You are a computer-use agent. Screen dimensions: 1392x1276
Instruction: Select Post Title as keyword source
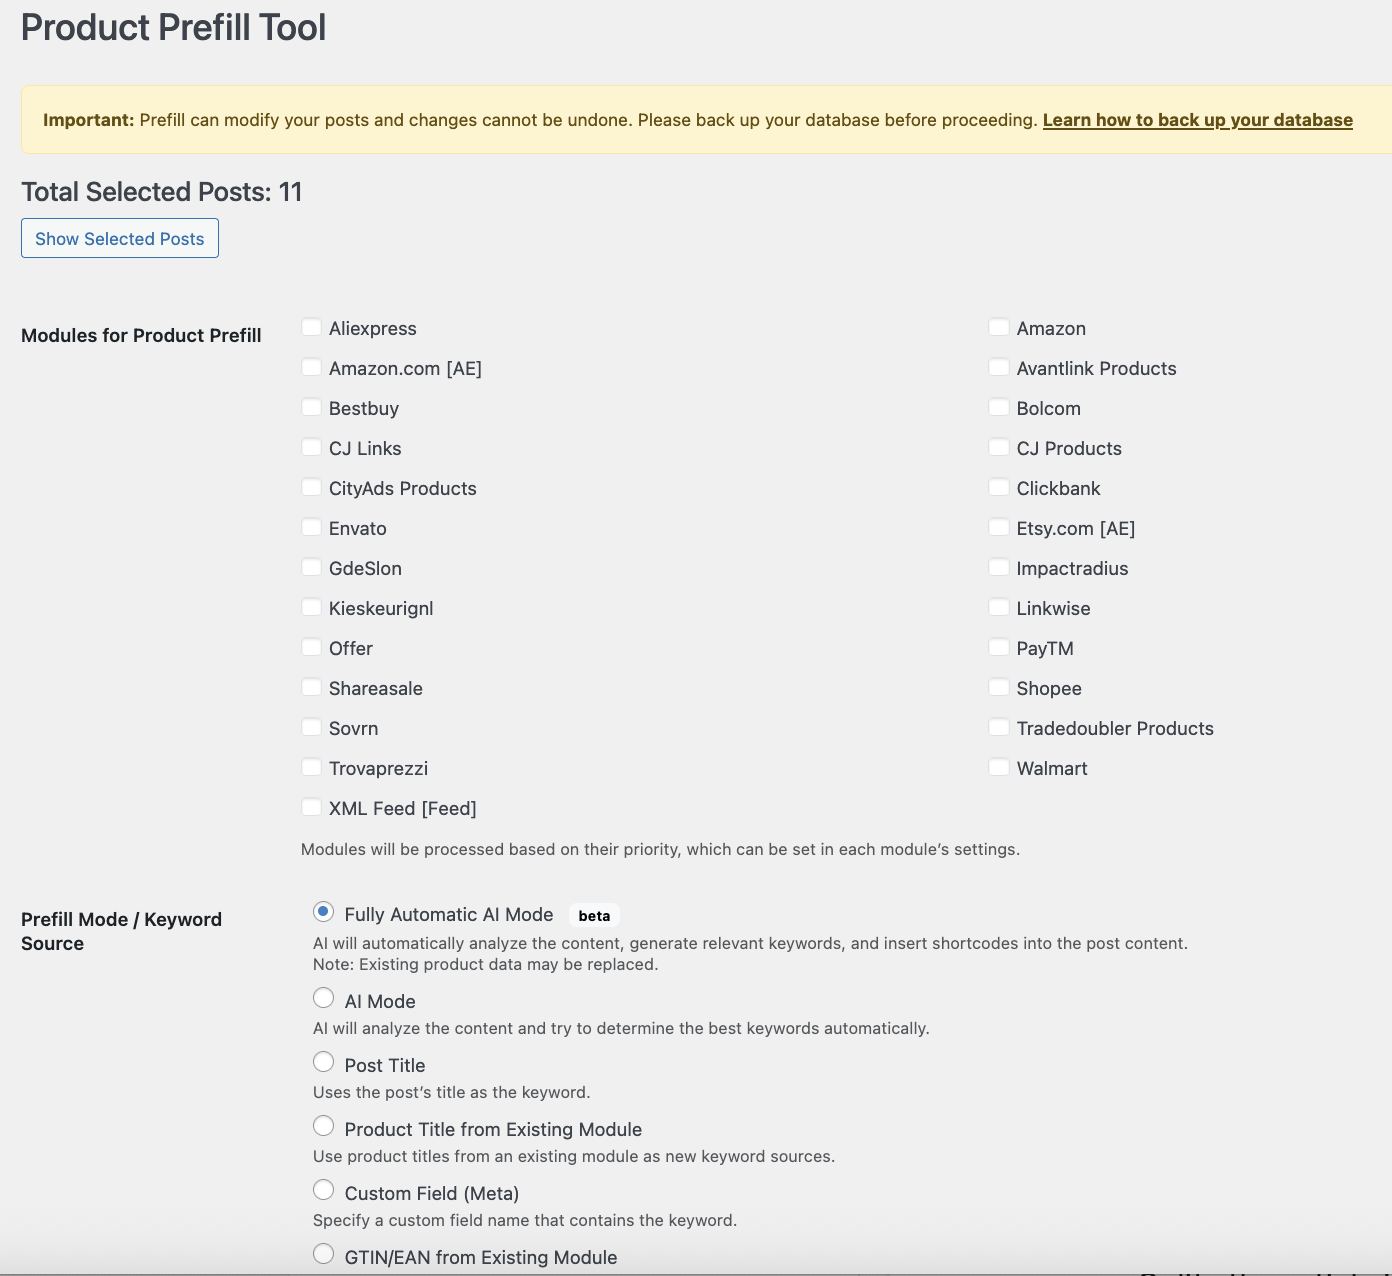point(323,1062)
